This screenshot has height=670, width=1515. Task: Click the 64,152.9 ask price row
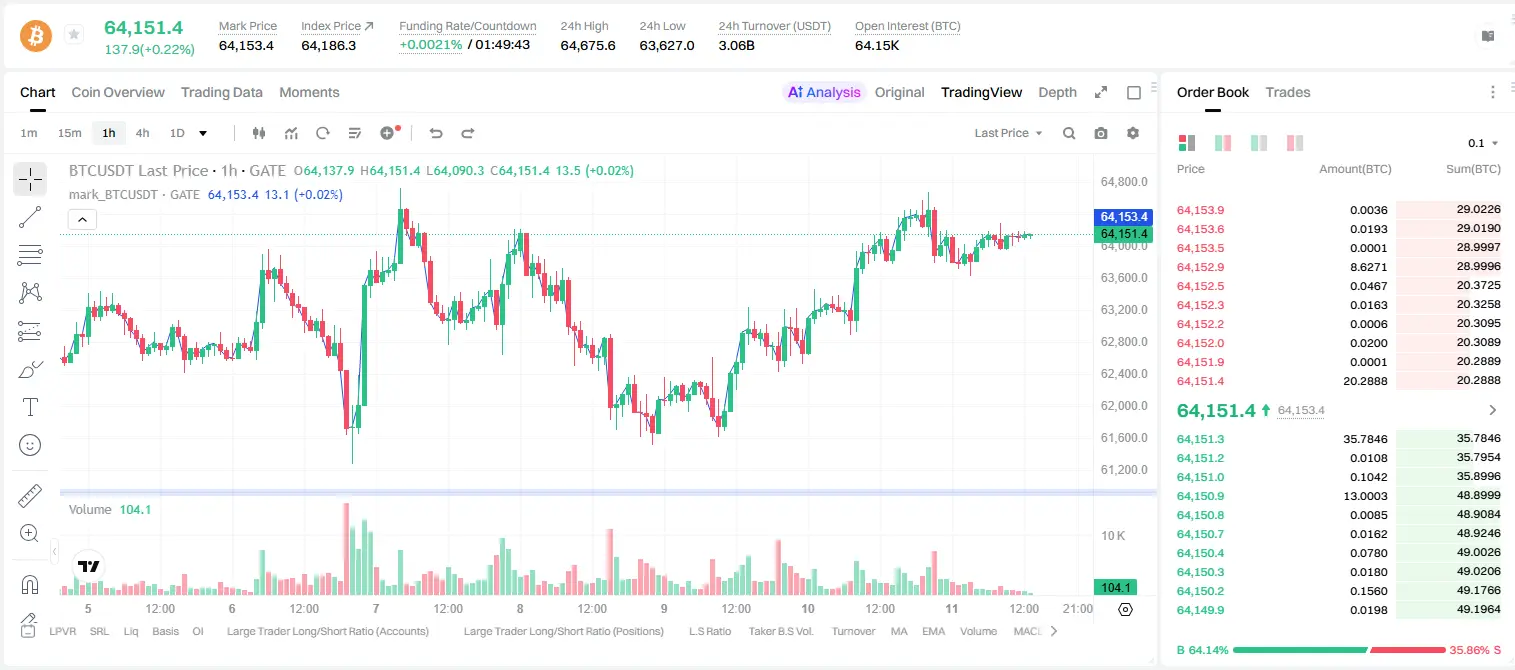coord(1338,267)
